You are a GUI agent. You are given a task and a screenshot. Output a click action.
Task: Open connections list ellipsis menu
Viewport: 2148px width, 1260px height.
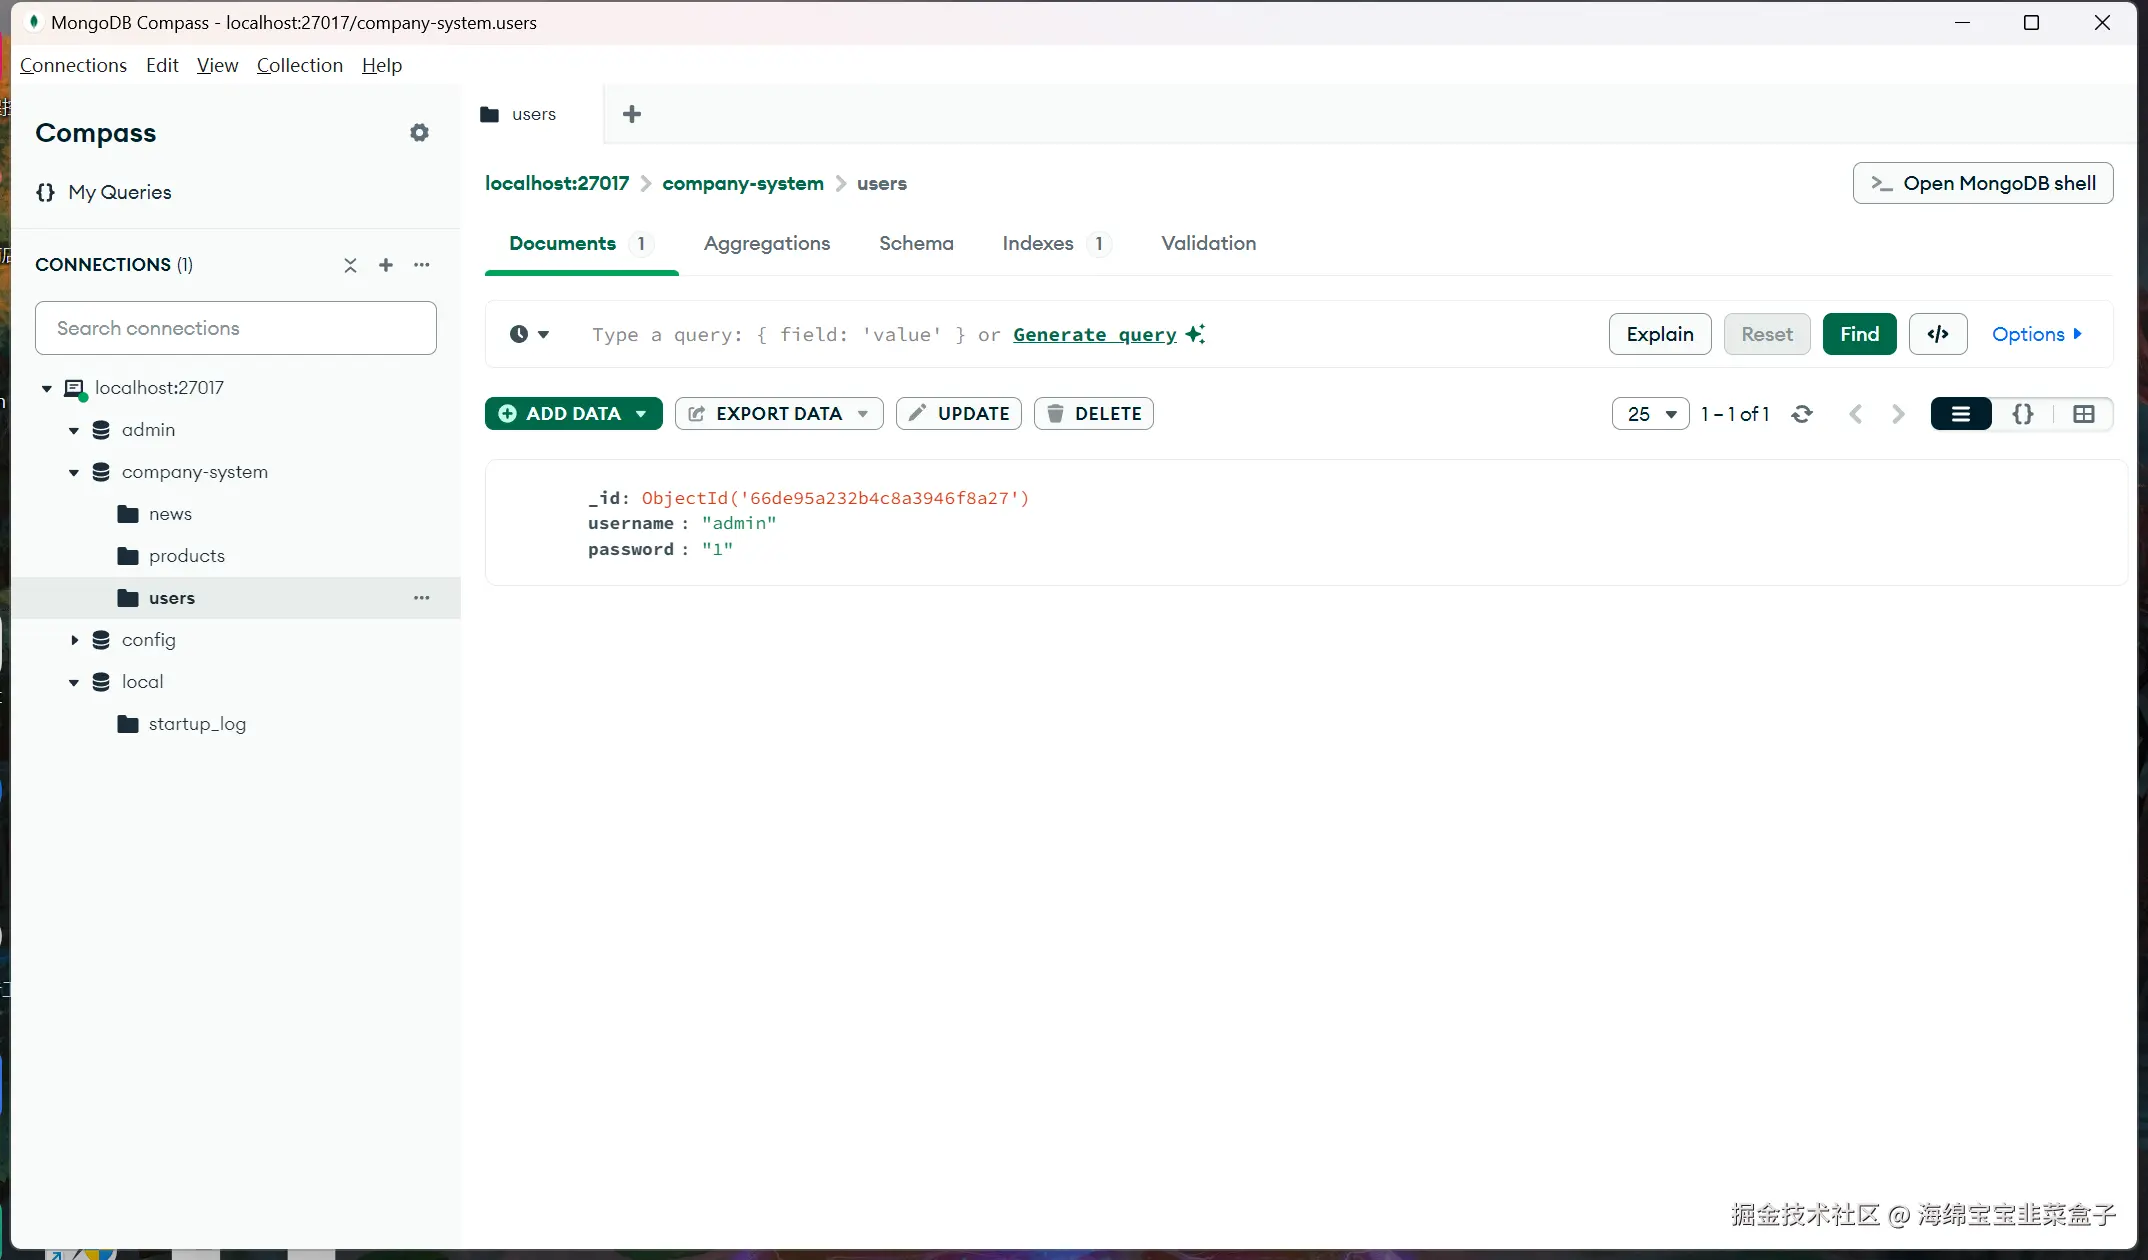(422, 265)
